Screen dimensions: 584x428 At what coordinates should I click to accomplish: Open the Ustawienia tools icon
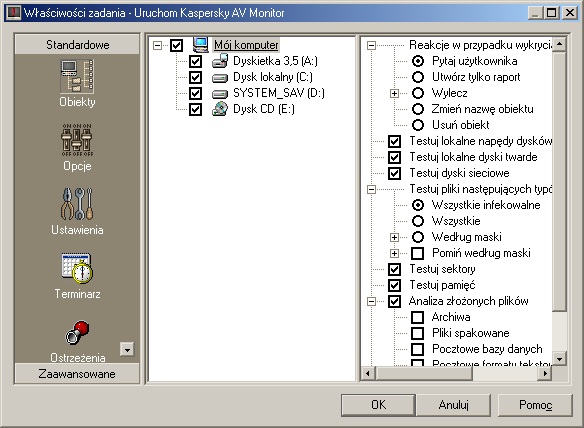(77, 204)
